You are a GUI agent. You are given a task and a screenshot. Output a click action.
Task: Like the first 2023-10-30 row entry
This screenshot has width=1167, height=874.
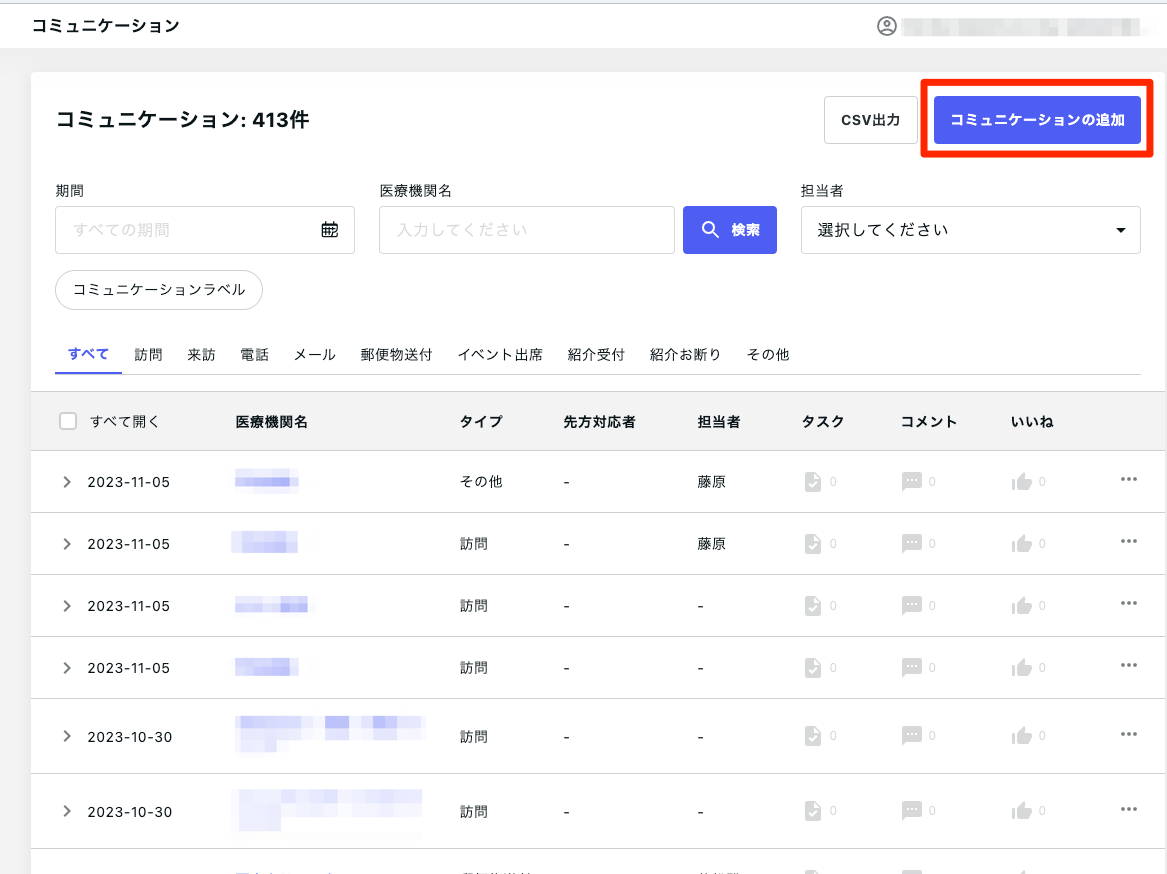[1022, 736]
